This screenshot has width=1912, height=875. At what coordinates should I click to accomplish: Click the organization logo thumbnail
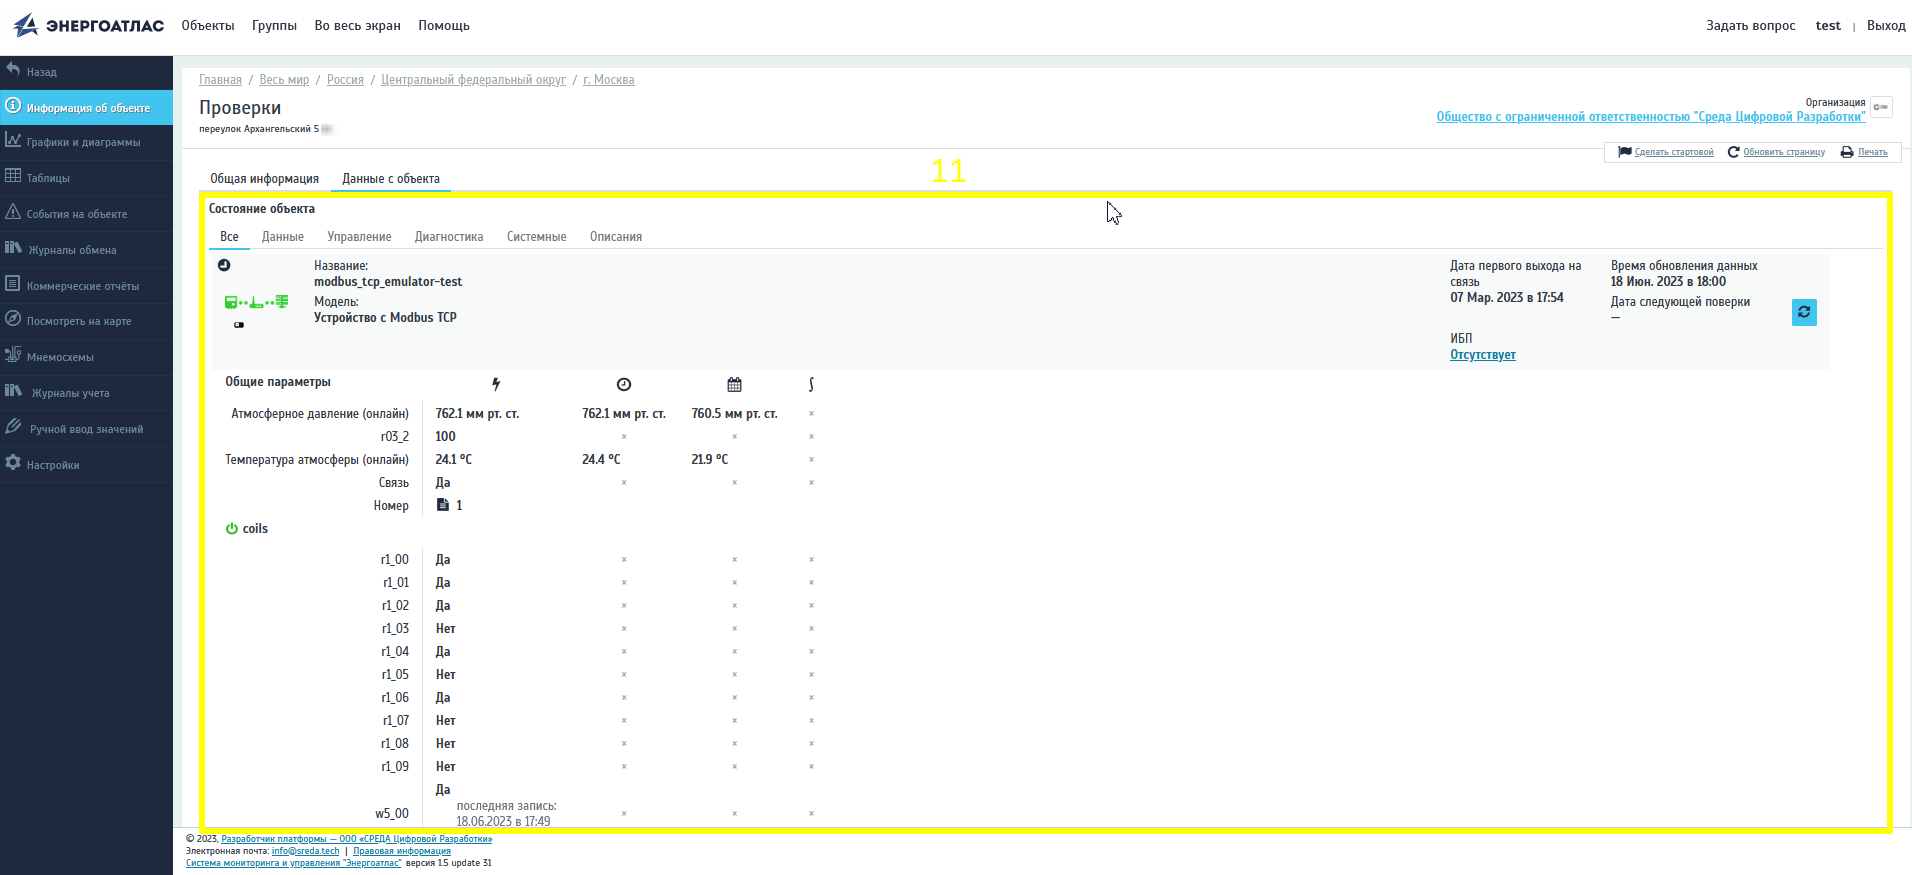pos(1881,107)
